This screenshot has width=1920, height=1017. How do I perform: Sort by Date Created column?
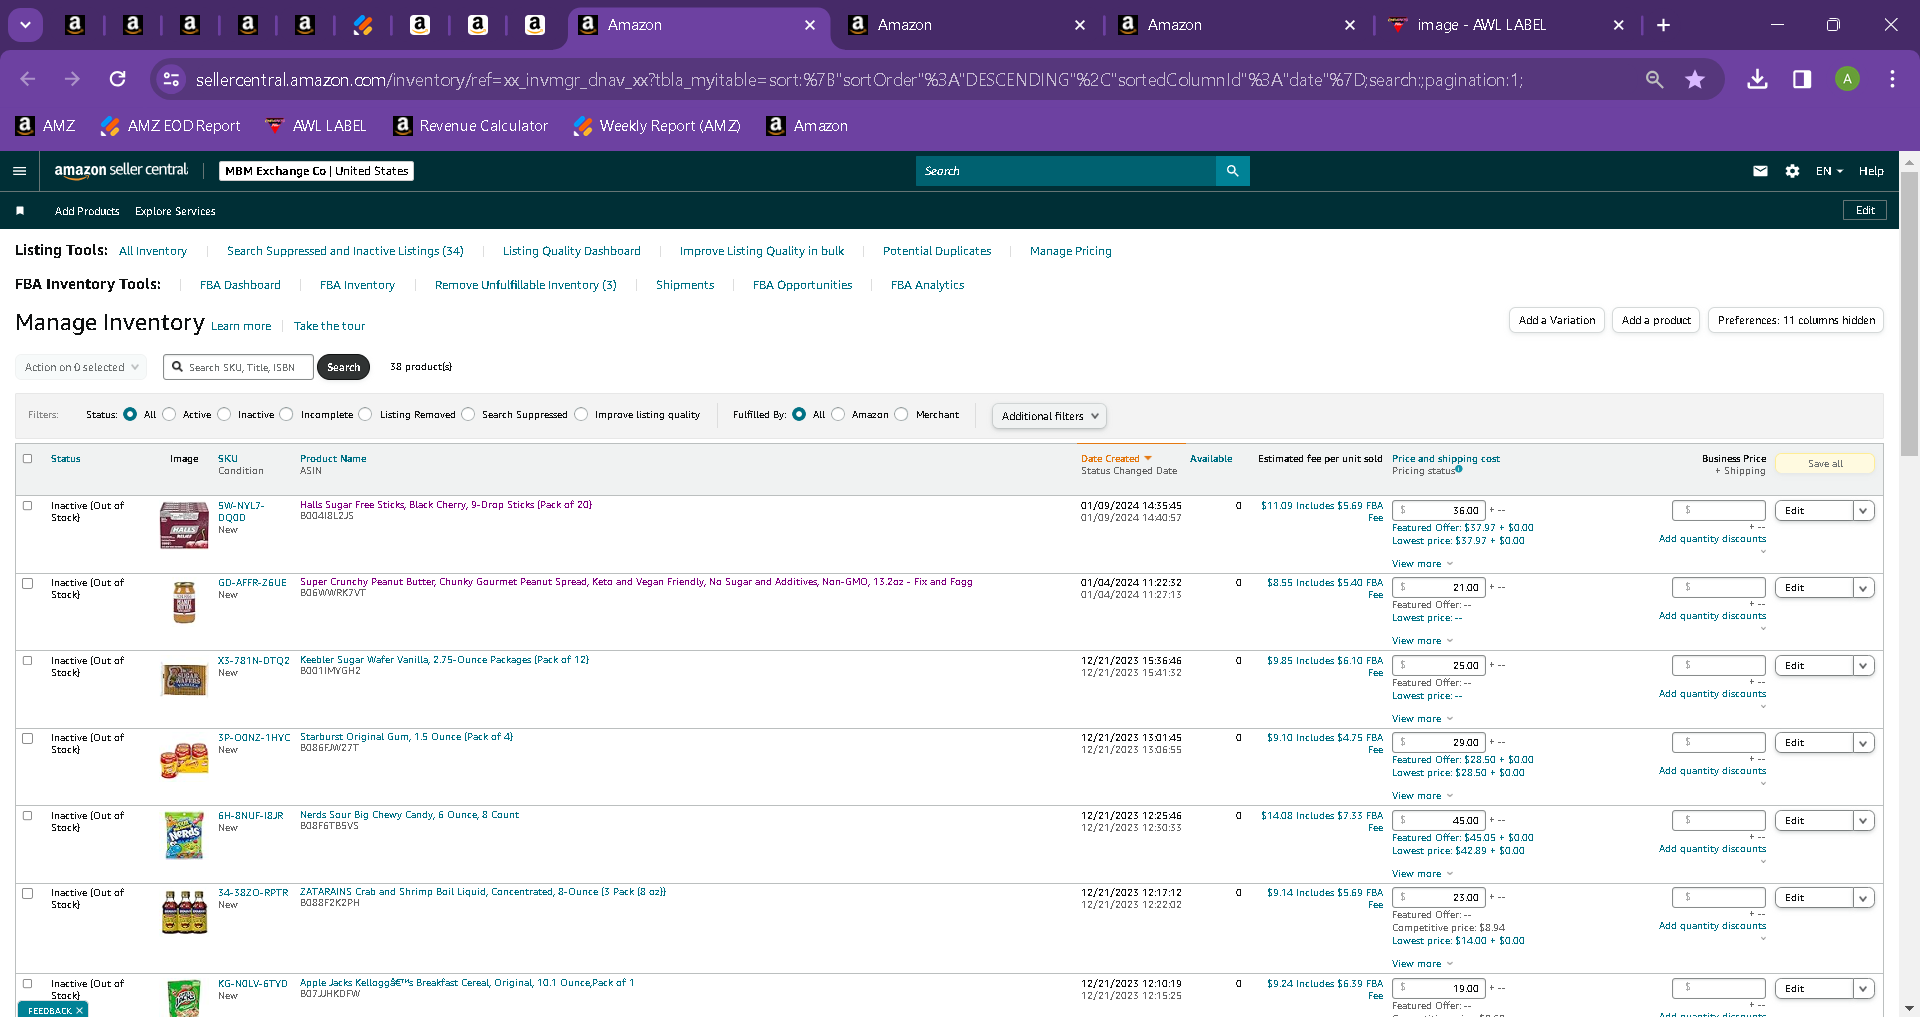[x=1115, y=459]
